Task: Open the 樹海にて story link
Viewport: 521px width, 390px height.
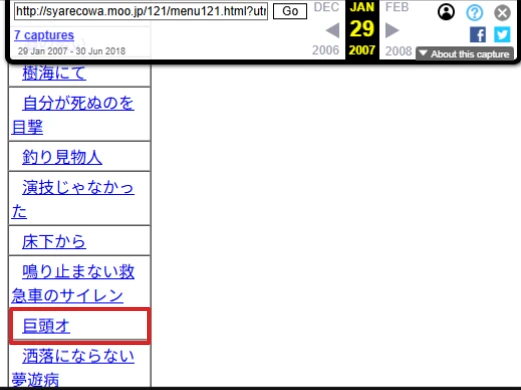Action: [54, 73]
